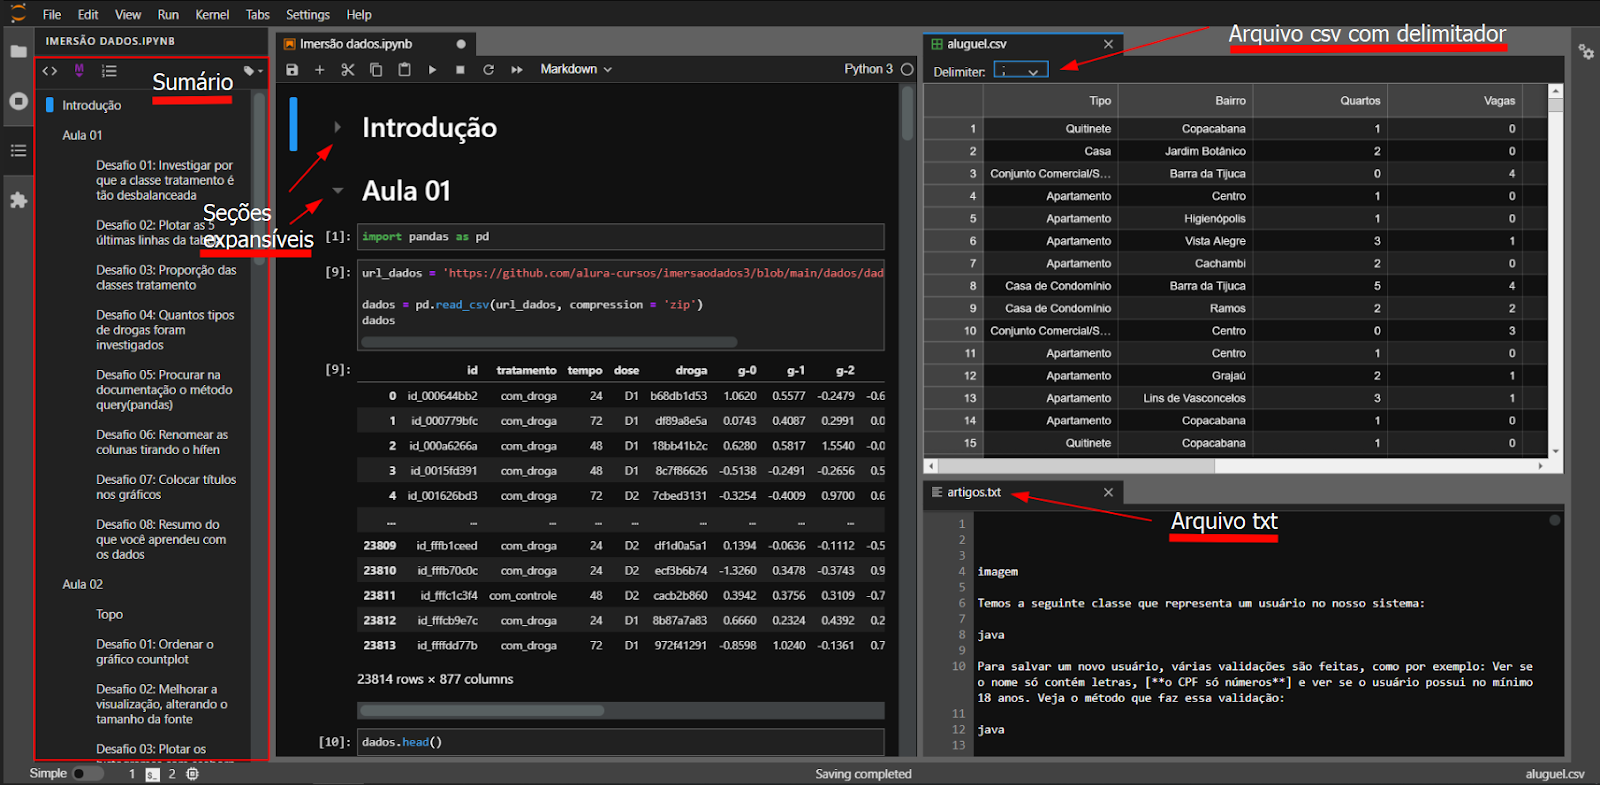Click the table of contents vertical scrollbar
The image size is (1600, 785).
pos(259,178)
